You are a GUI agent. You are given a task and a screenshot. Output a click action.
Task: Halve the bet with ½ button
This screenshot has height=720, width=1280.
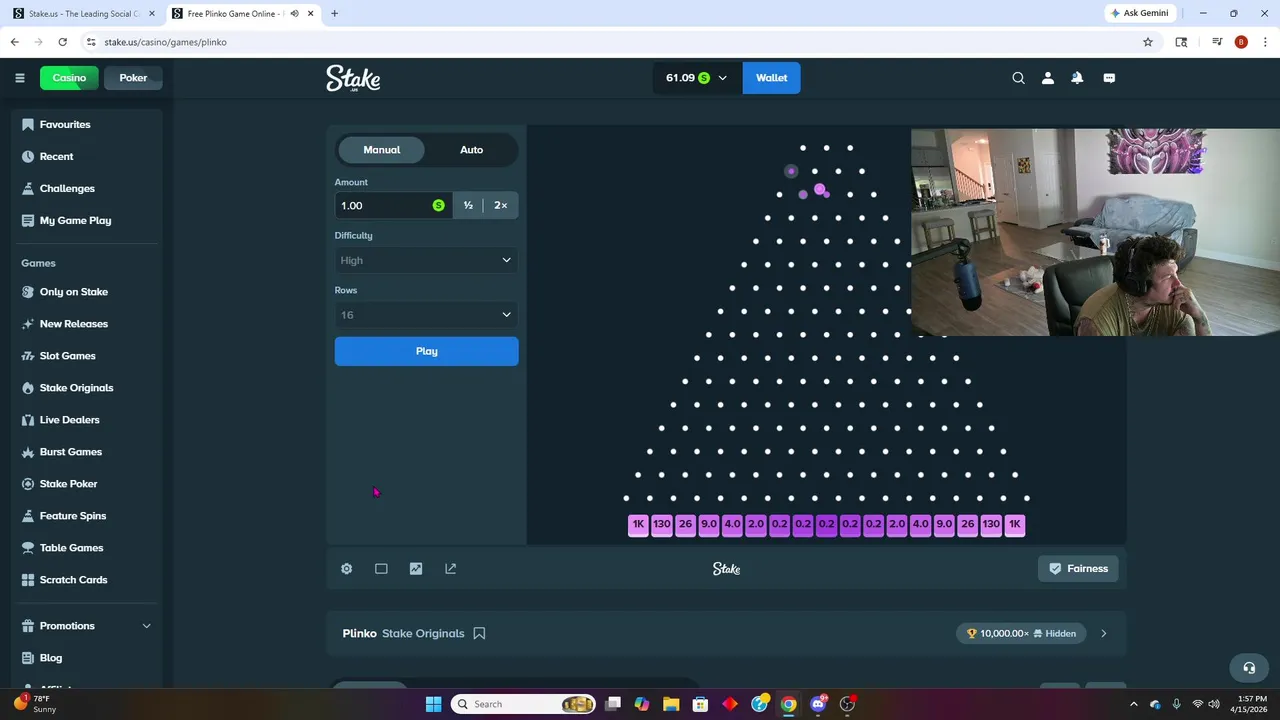(x=468, y=205)
